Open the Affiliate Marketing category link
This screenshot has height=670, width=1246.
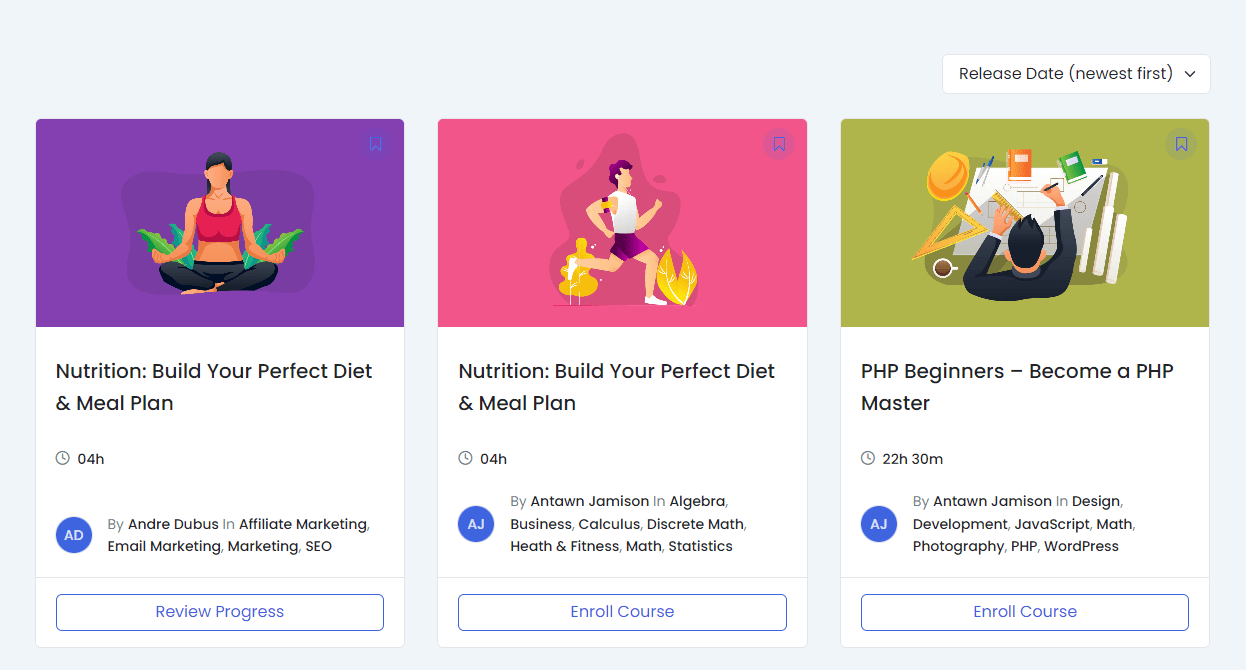pyautogui.click(x=302, y=523)
